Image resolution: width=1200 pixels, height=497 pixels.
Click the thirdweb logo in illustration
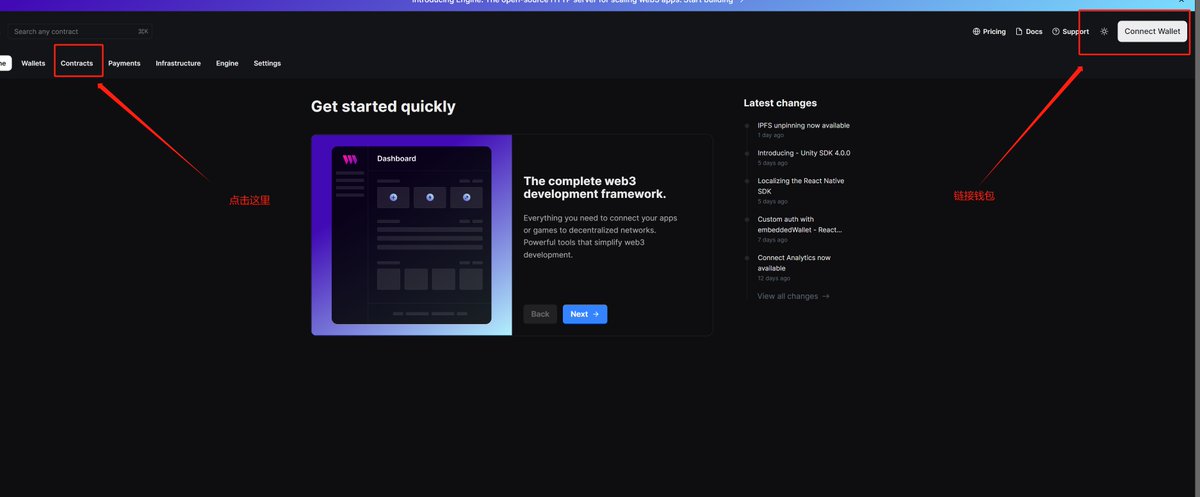(x=349, y=159)
